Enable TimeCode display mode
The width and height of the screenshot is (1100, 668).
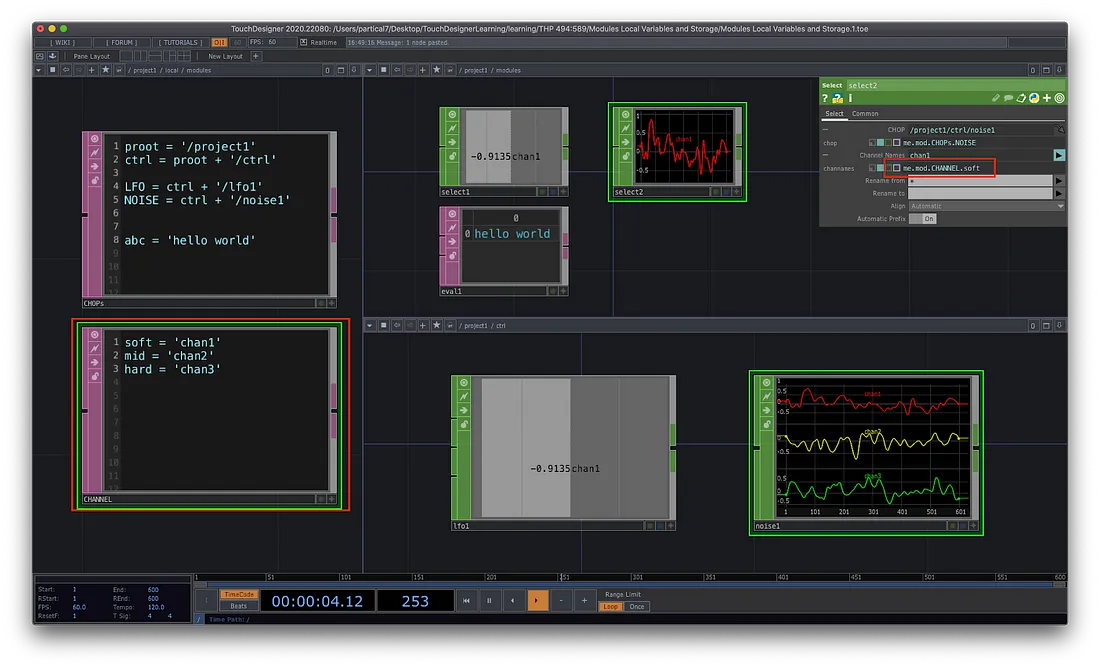tap(238, 594)
